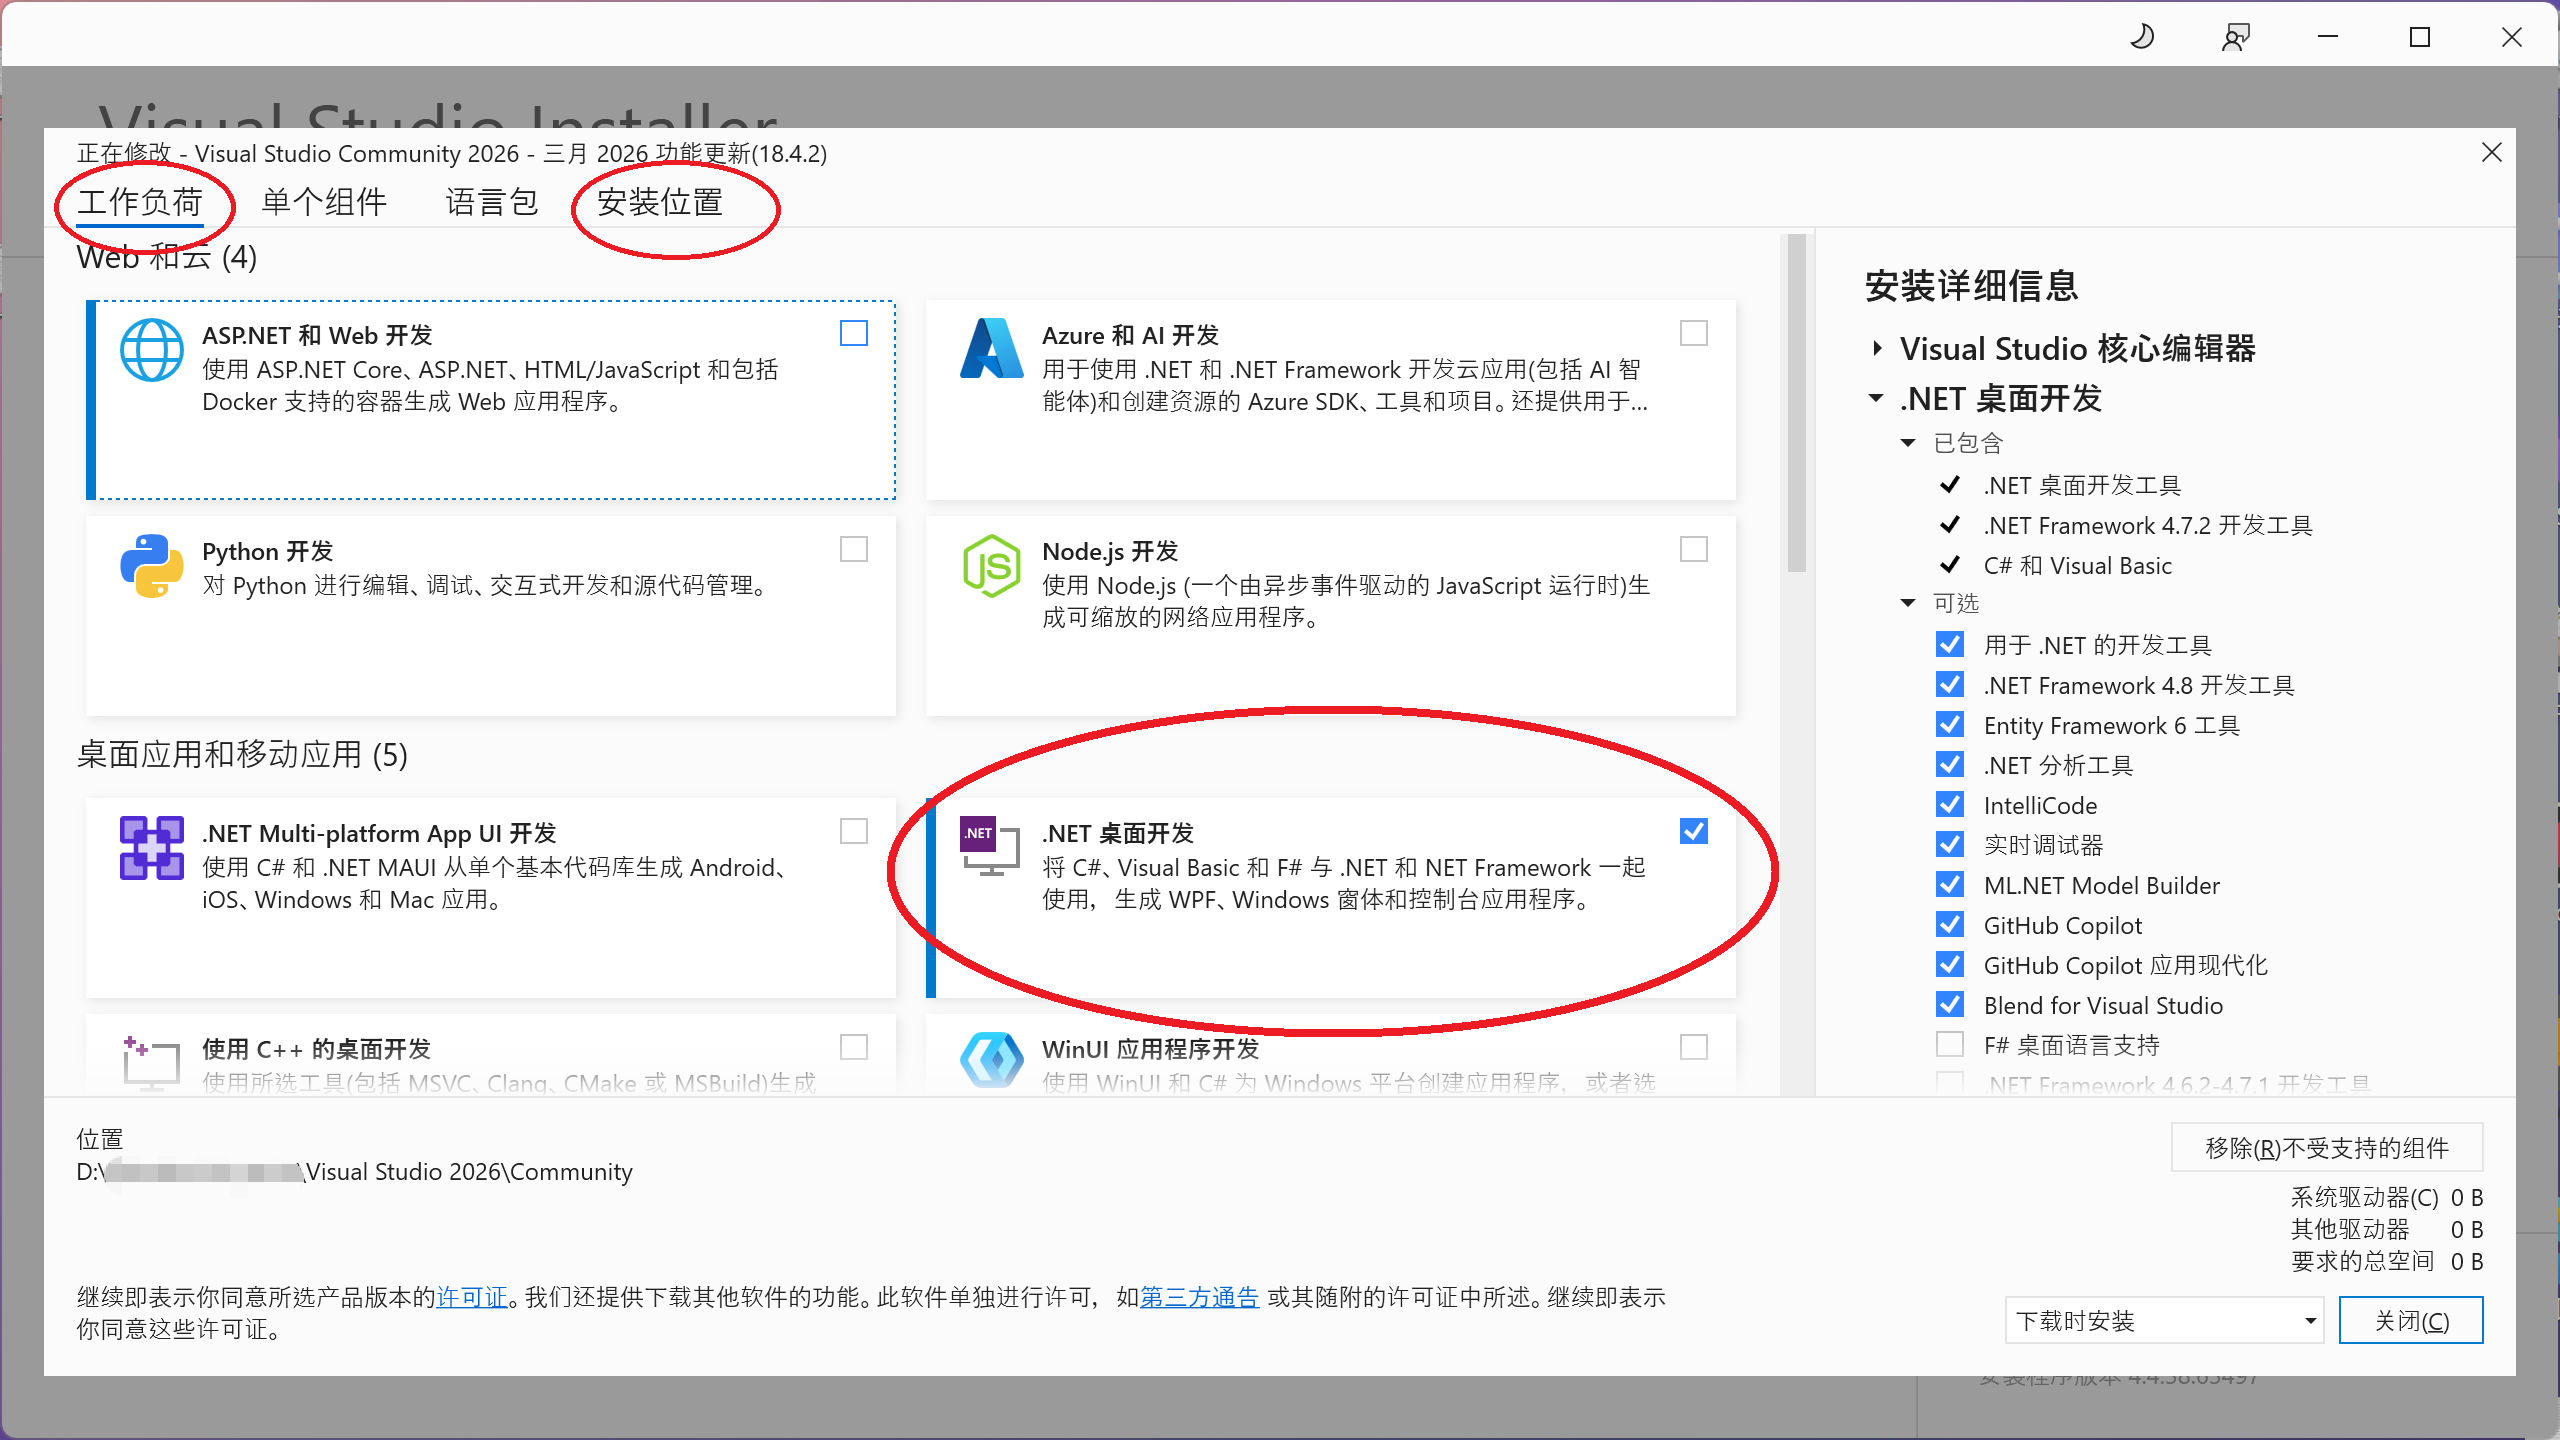Switch to the 单个组件 tab
This screenshot has width=2560, height=1440.
(x=324, y=202)
